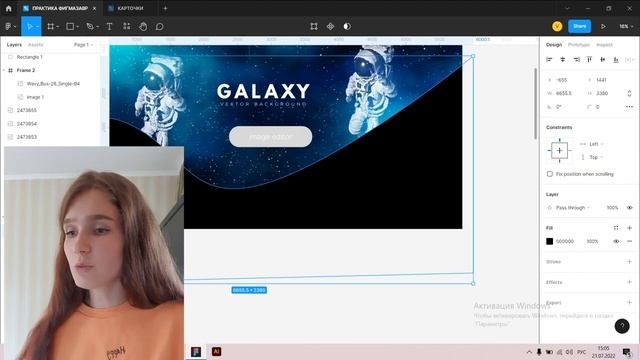640x360 pixels.
Task: Switch to the Design tab
Action: (554, 44)
